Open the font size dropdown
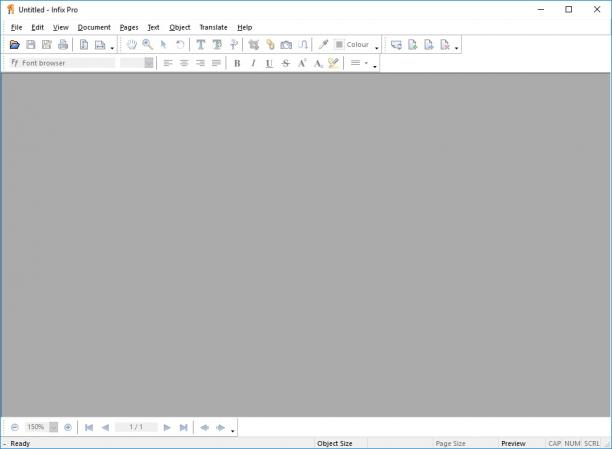Viewport: 612px width, 449px height. (149, 63)
